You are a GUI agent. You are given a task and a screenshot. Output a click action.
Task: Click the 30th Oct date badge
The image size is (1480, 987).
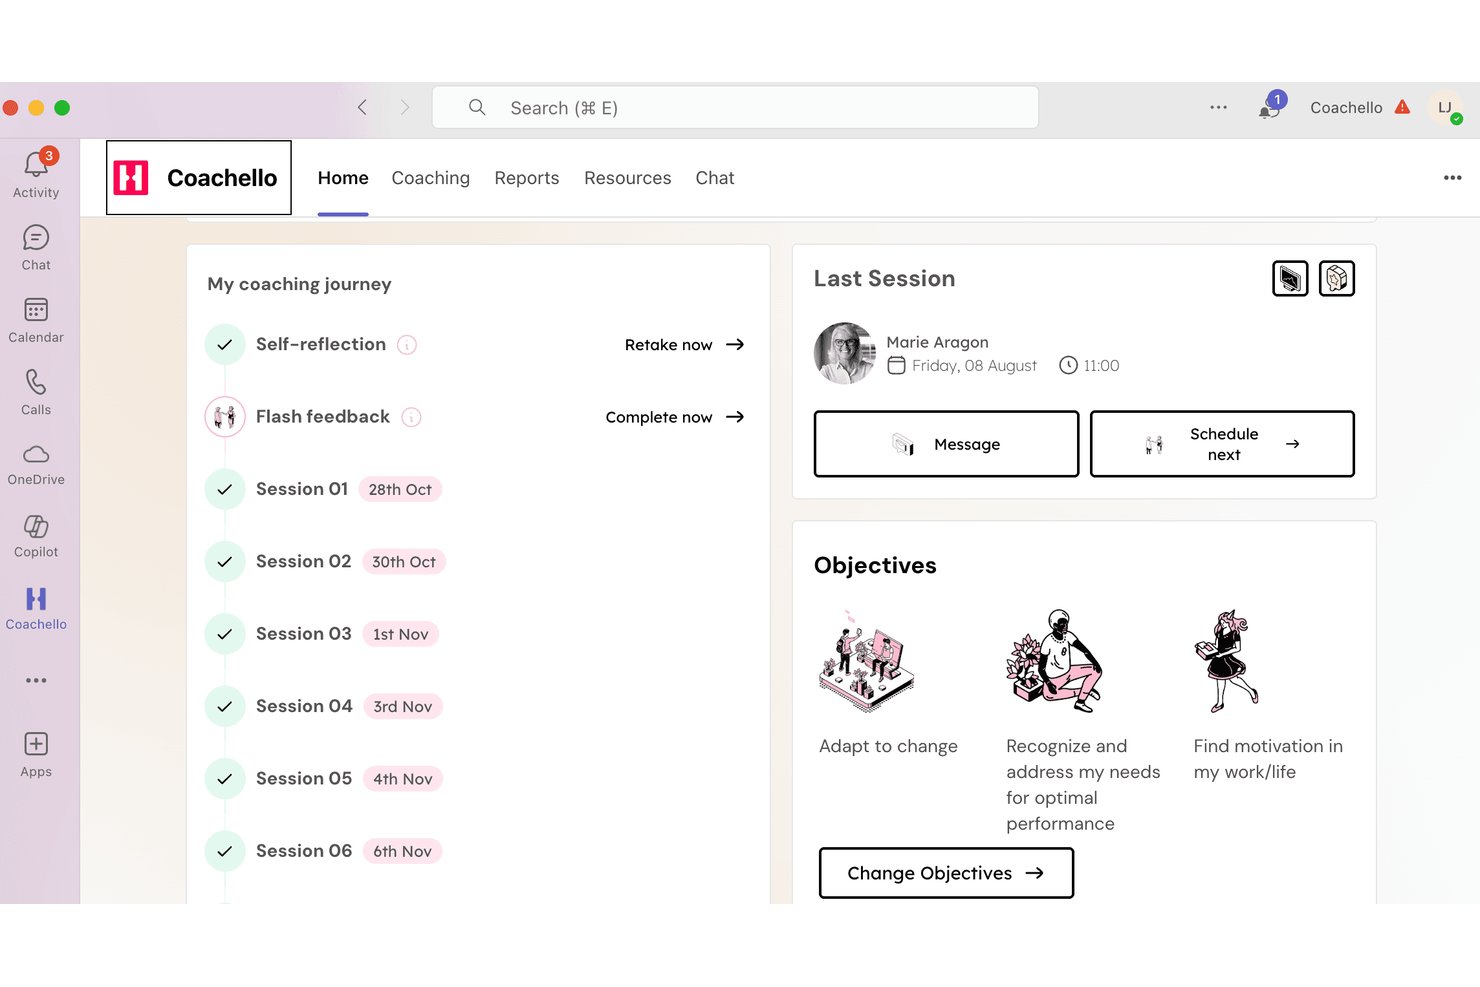click(x=404, y=562)
